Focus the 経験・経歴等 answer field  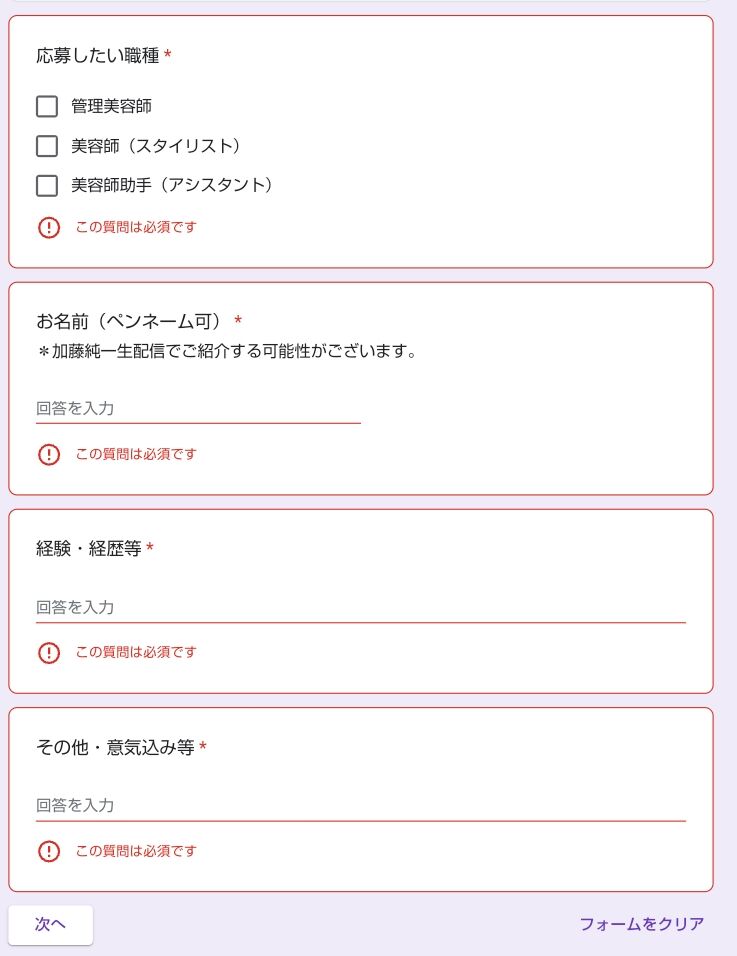[360, 607]
